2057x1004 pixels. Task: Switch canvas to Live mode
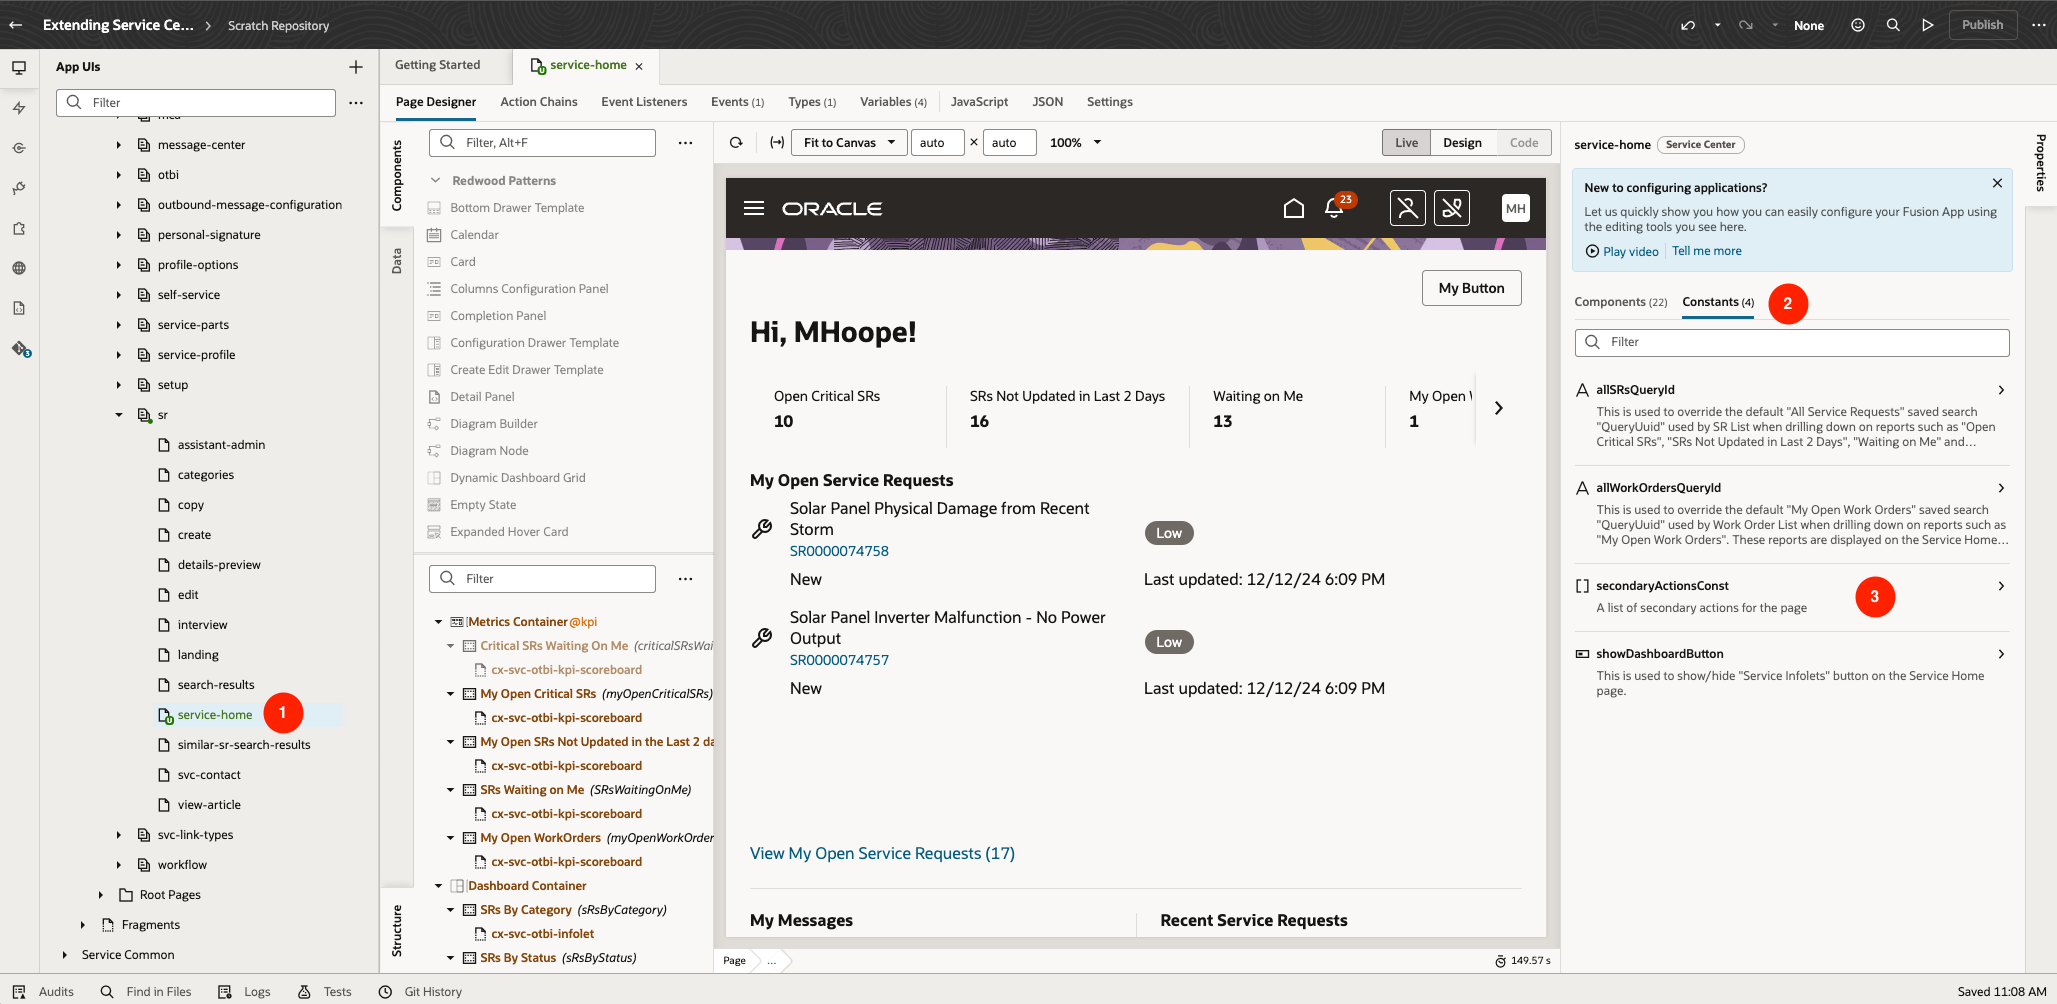(x=1406, y=143)
